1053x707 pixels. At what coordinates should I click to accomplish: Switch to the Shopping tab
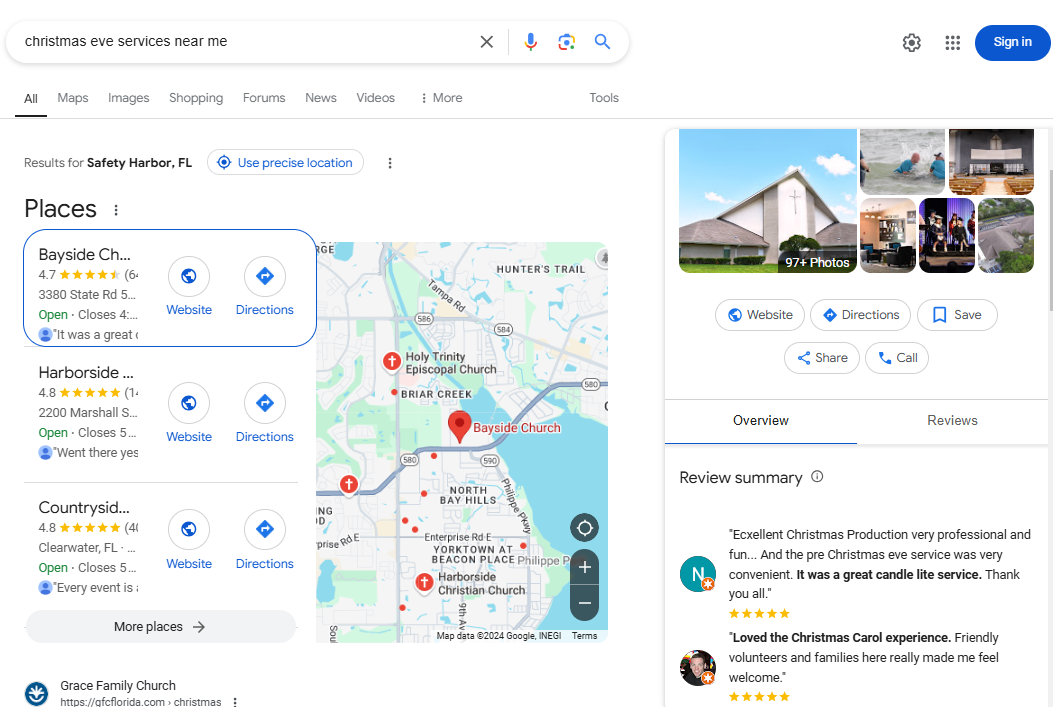point(196,98)
